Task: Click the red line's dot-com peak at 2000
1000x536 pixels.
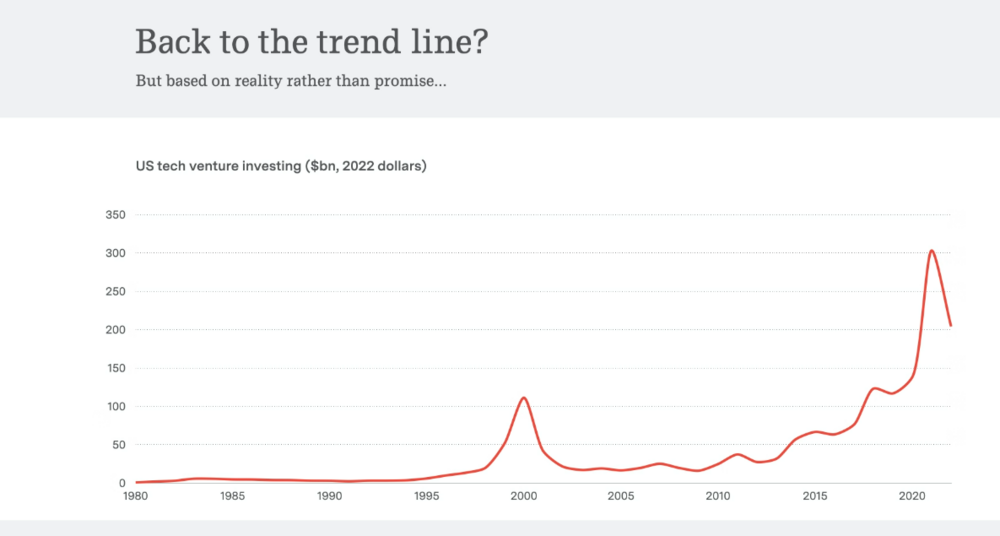Action: click(523, 398)
